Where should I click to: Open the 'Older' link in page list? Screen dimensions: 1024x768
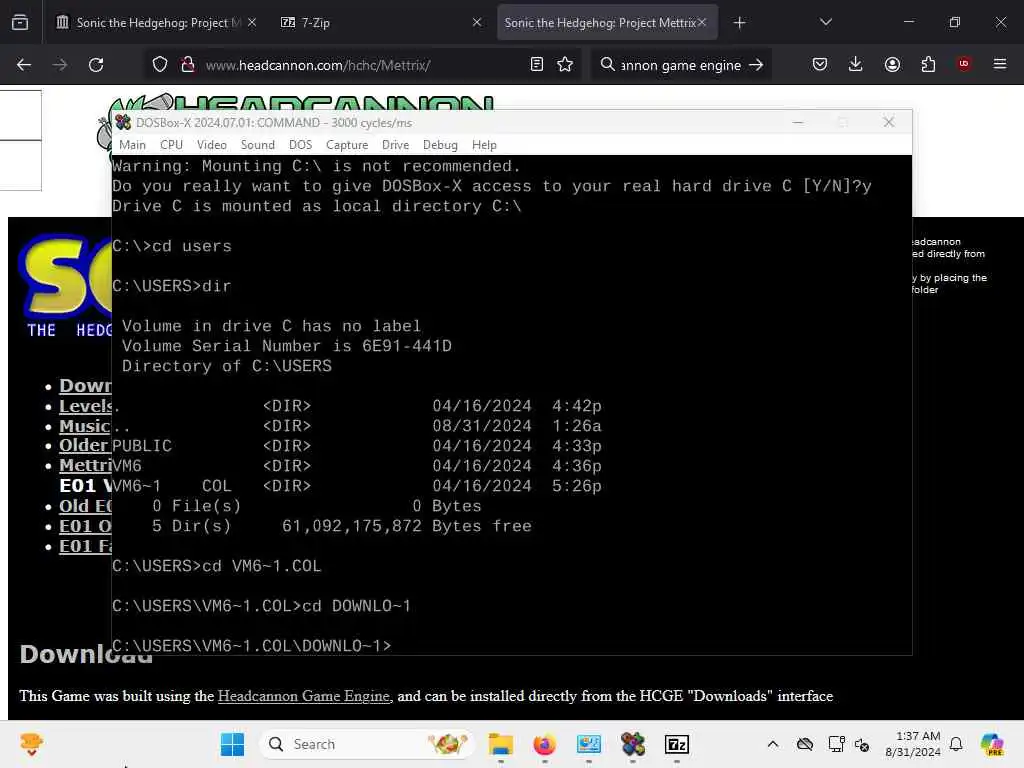click(84, 445)
